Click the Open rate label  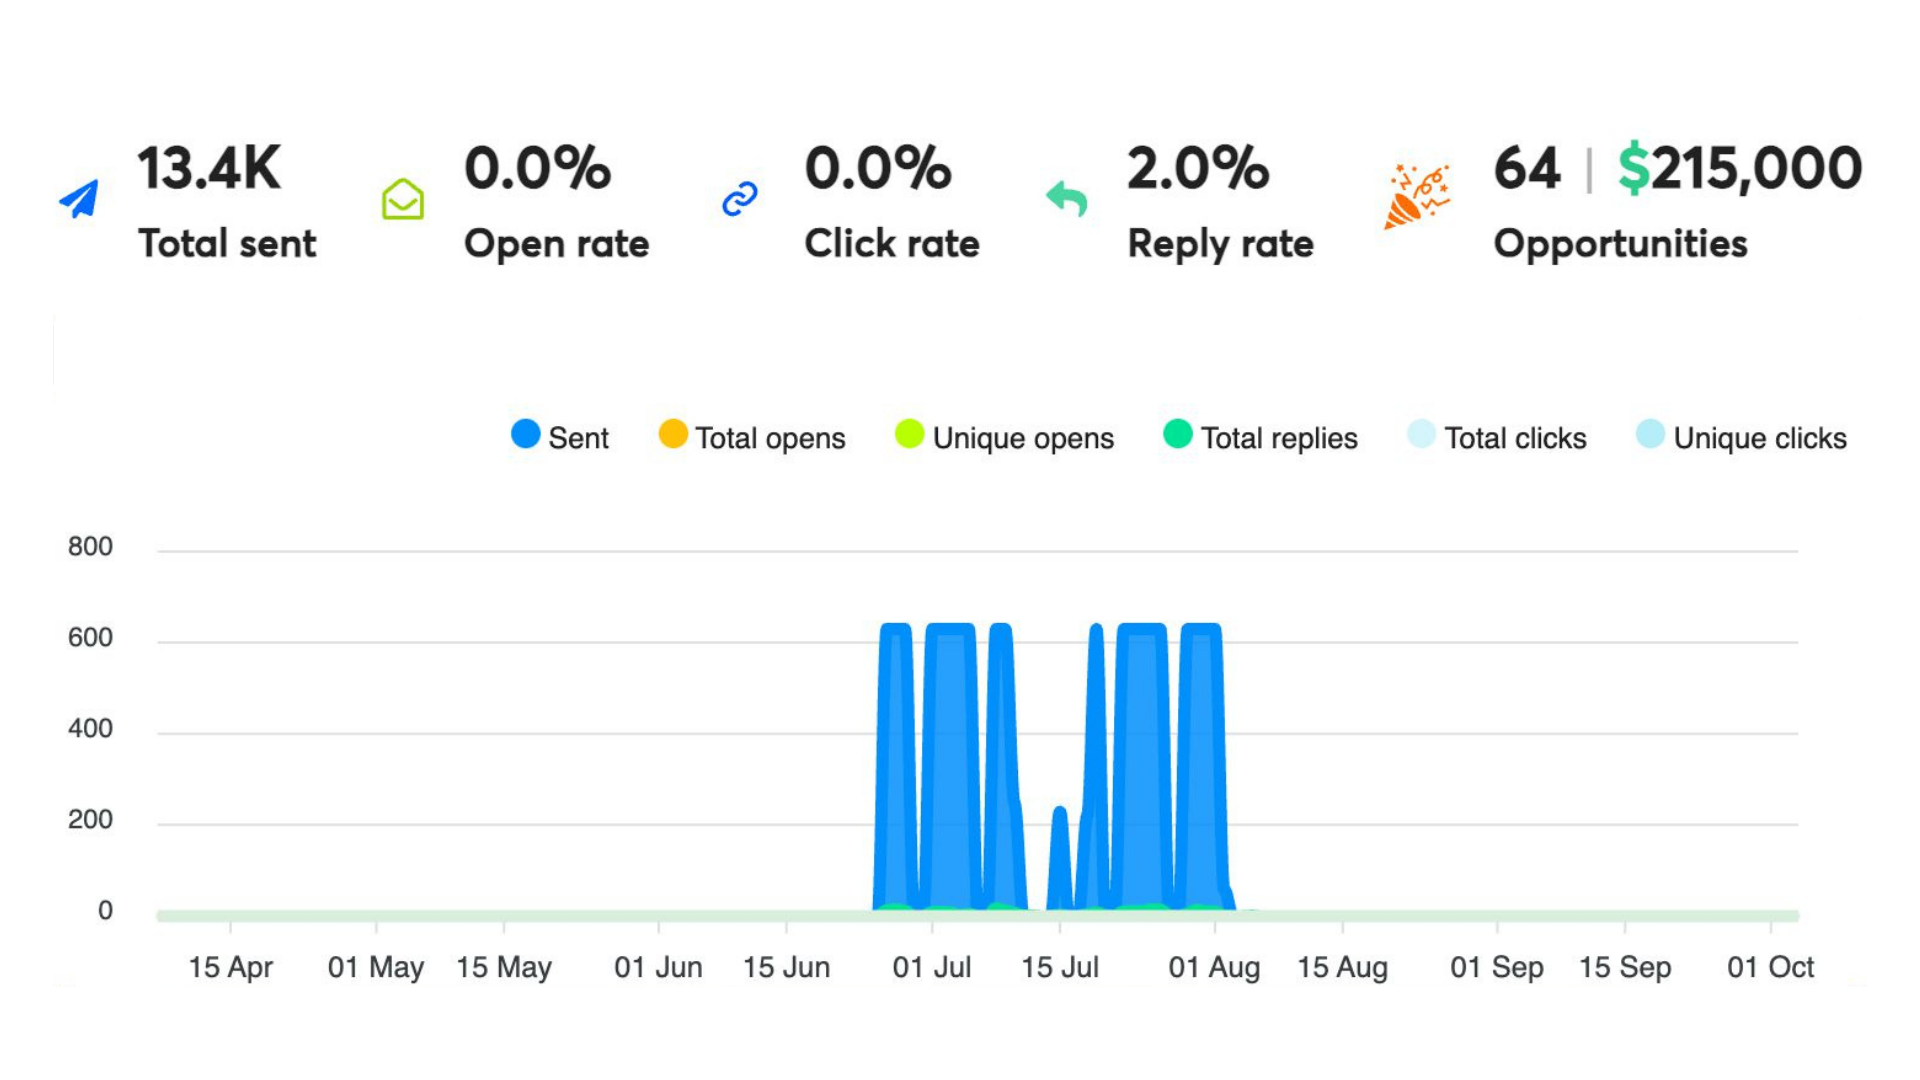(x=556, y=244)
